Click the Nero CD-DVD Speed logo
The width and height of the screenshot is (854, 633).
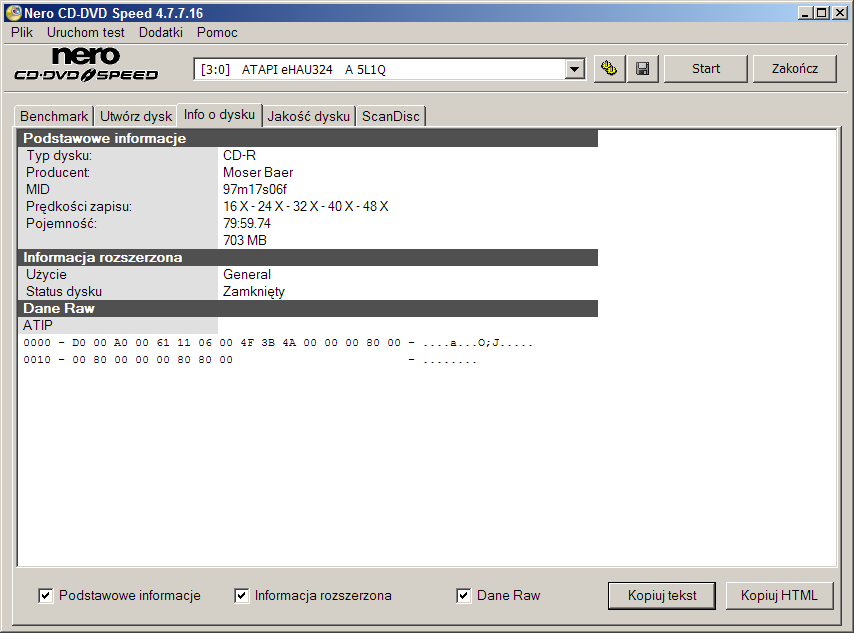click(86, 65)
